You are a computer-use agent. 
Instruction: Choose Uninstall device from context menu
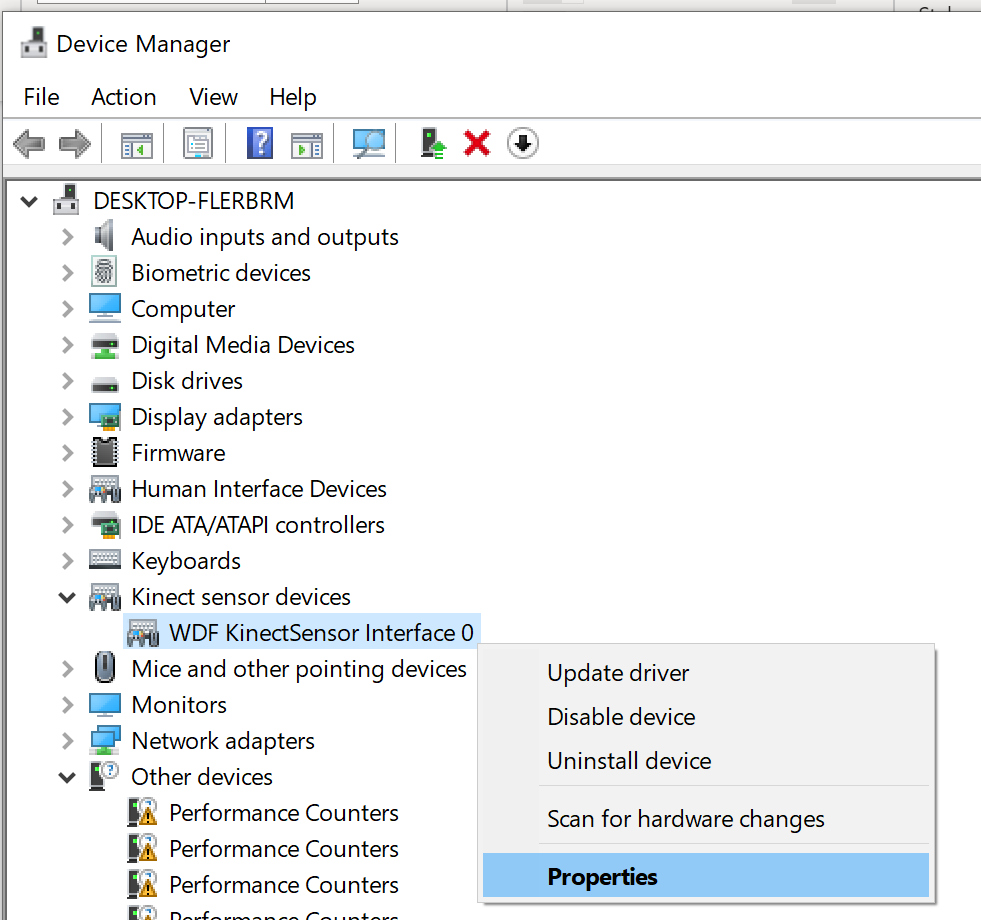(706, 761)
